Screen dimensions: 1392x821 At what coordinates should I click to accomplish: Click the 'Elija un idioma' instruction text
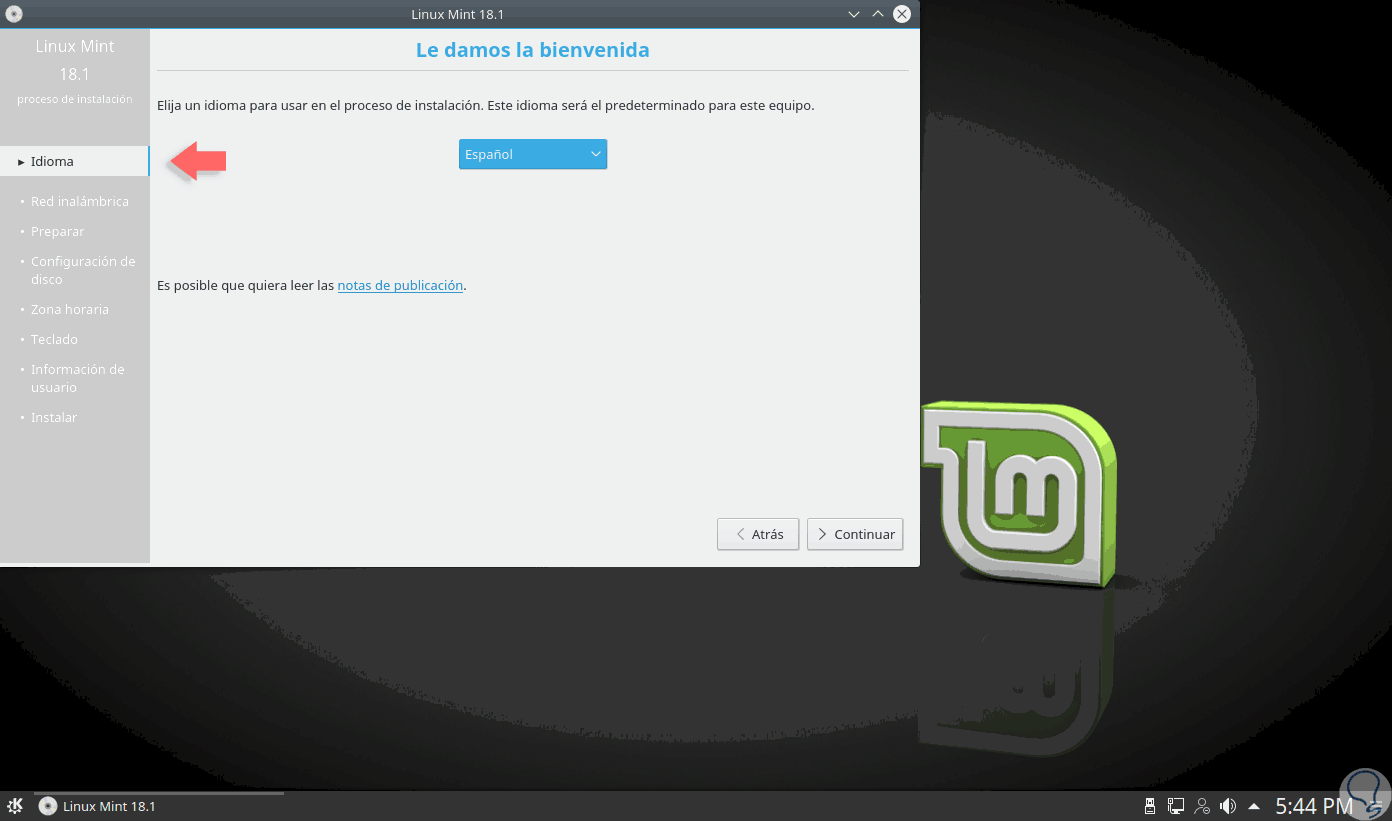pyautogui.click(x=486, y=105)
